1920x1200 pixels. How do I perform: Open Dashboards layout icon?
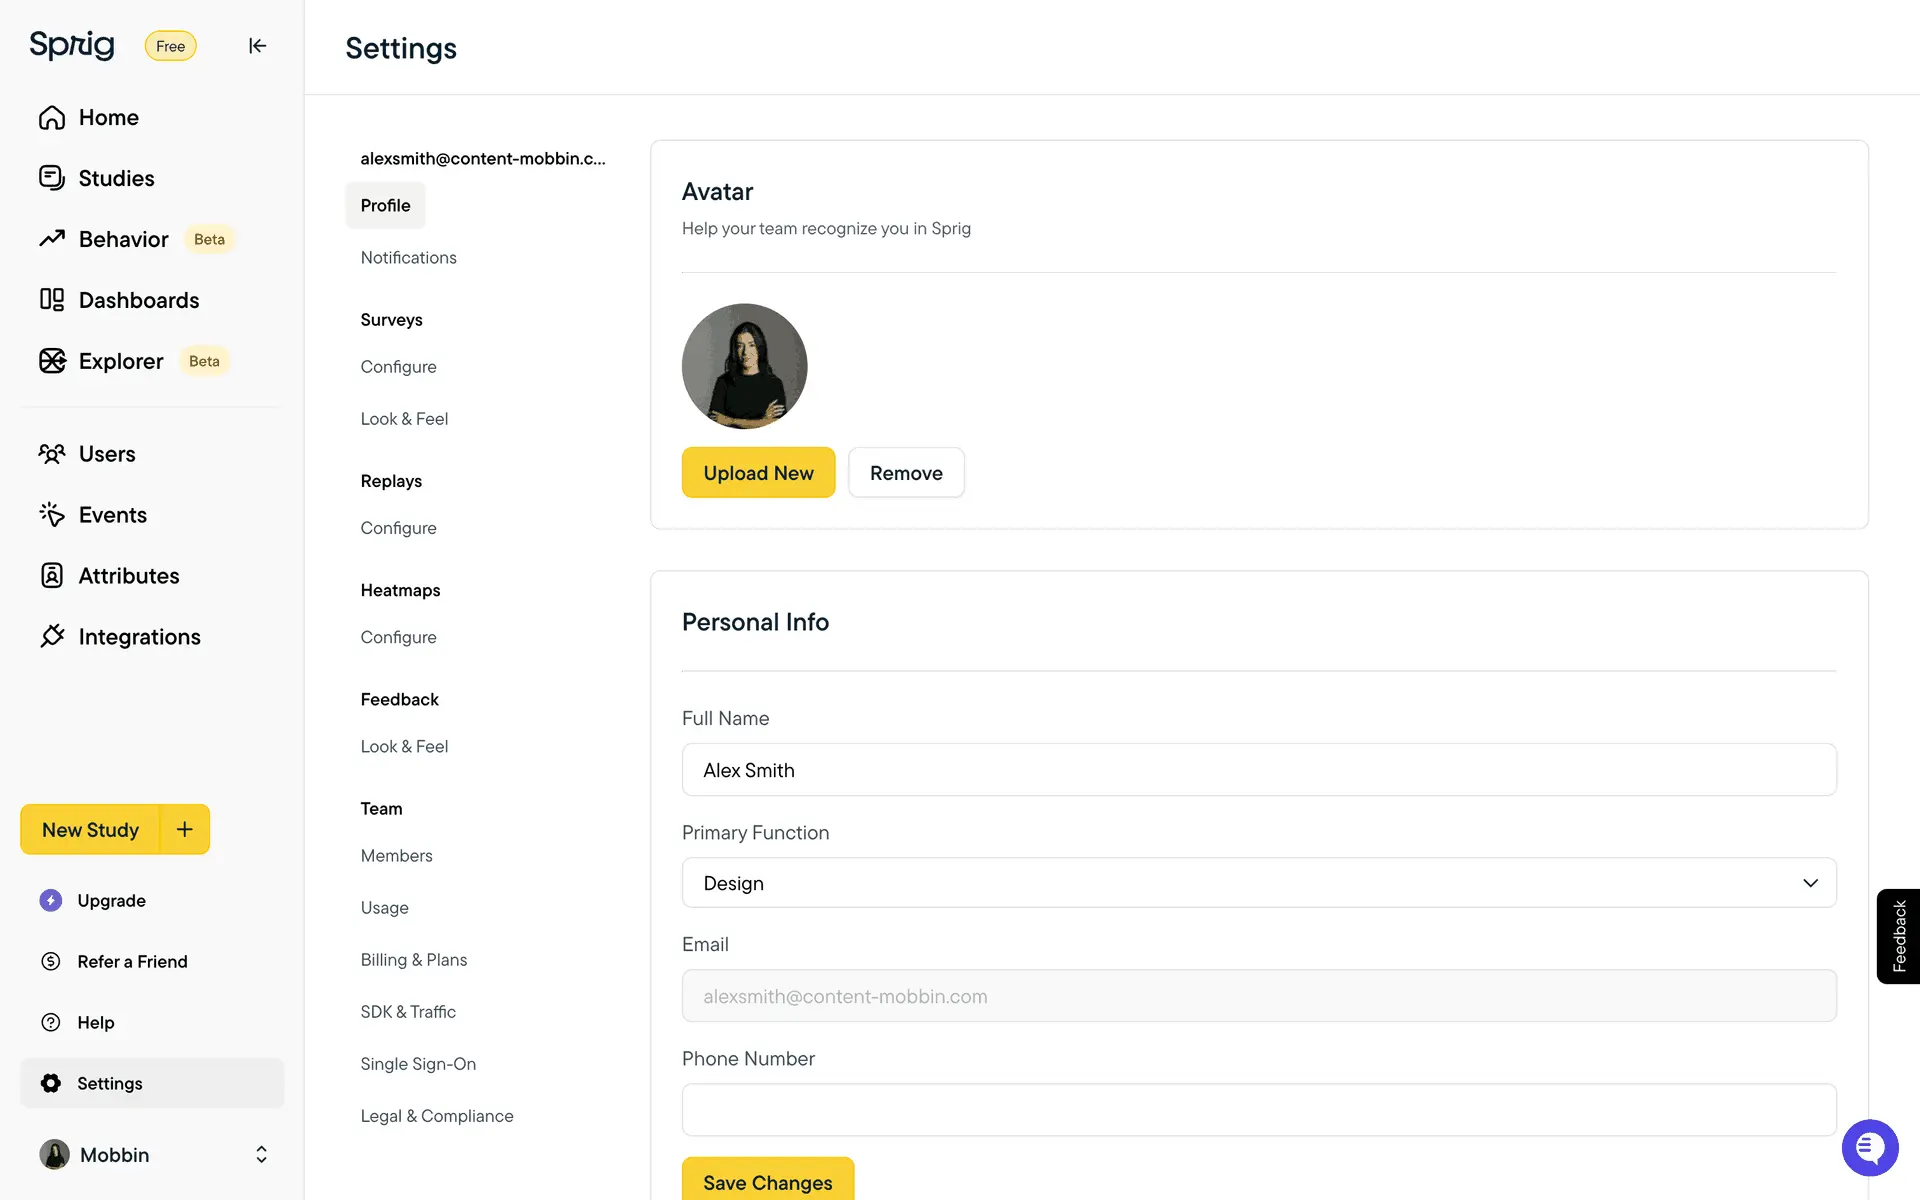tap(52, 300)
